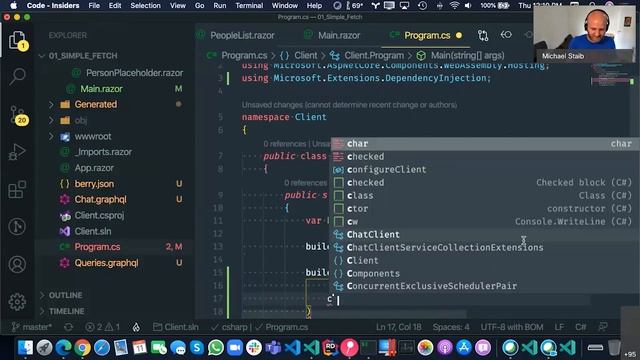The height and width of the screenshot is (360, 640).
Task: Open JetBrains Rider from the dock
Action: coord(330,348)
